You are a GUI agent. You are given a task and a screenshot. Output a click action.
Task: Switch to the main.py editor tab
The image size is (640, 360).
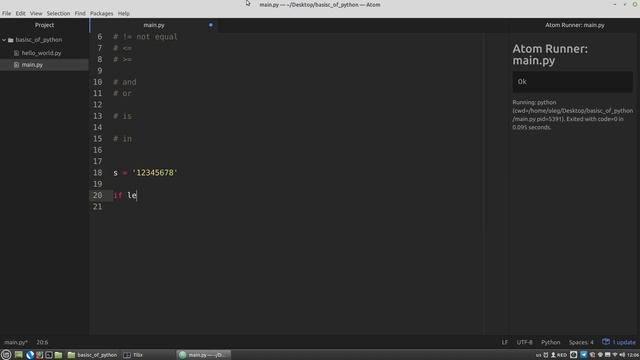tap(154, 25)
